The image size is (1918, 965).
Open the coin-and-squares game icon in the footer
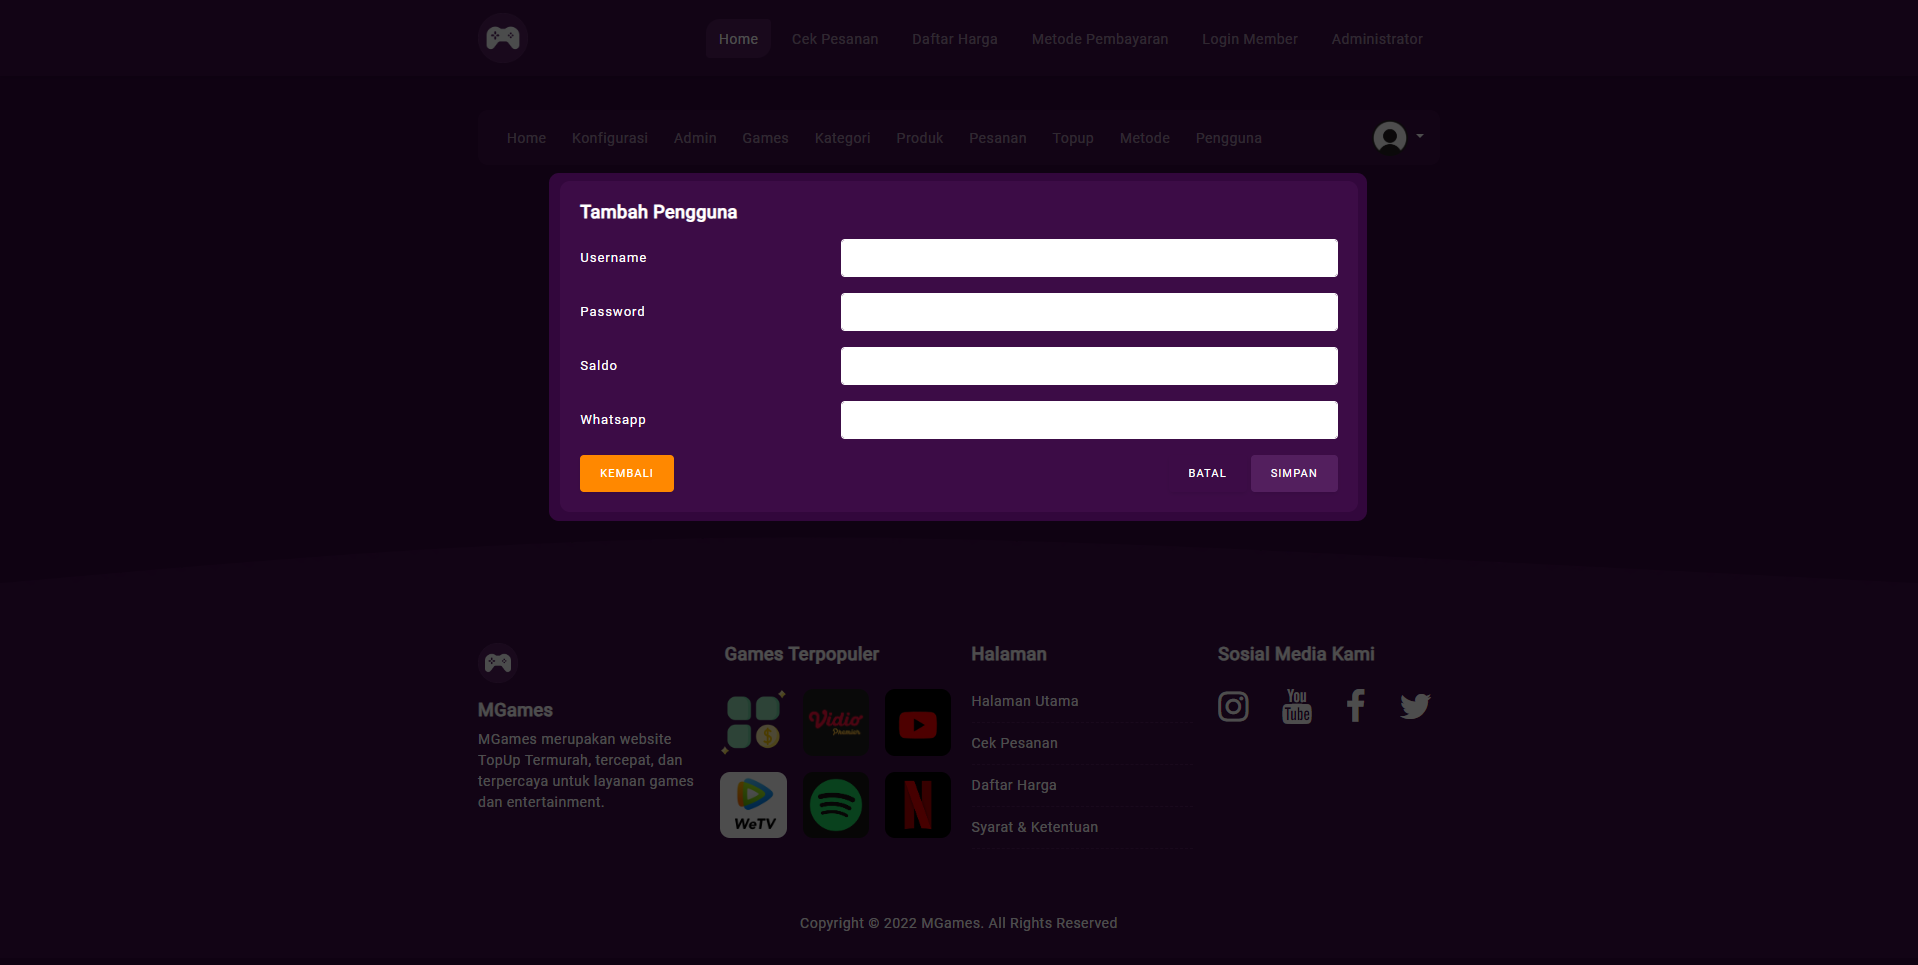coord(753,722)
